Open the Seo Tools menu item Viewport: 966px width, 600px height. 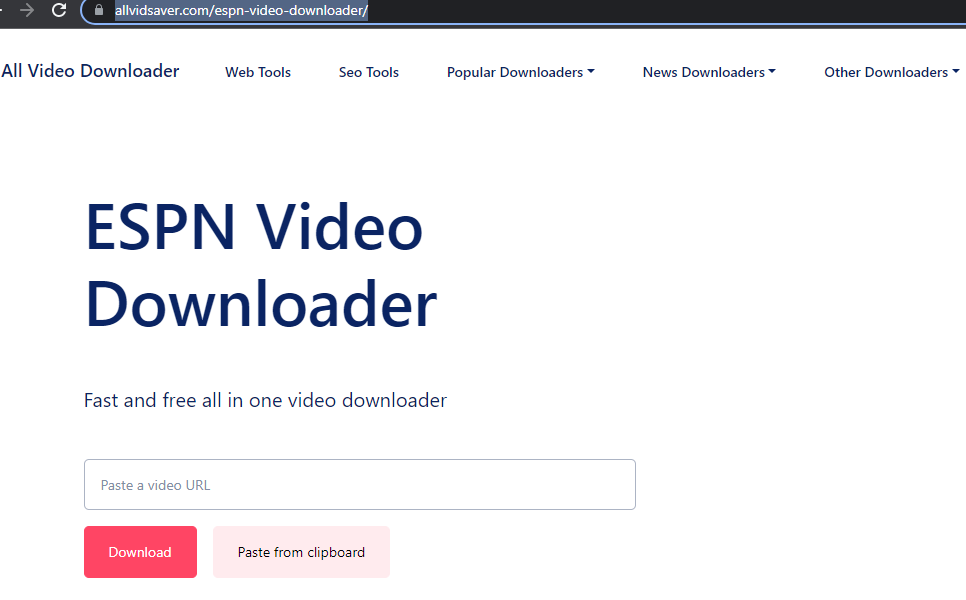pos(368,72)
